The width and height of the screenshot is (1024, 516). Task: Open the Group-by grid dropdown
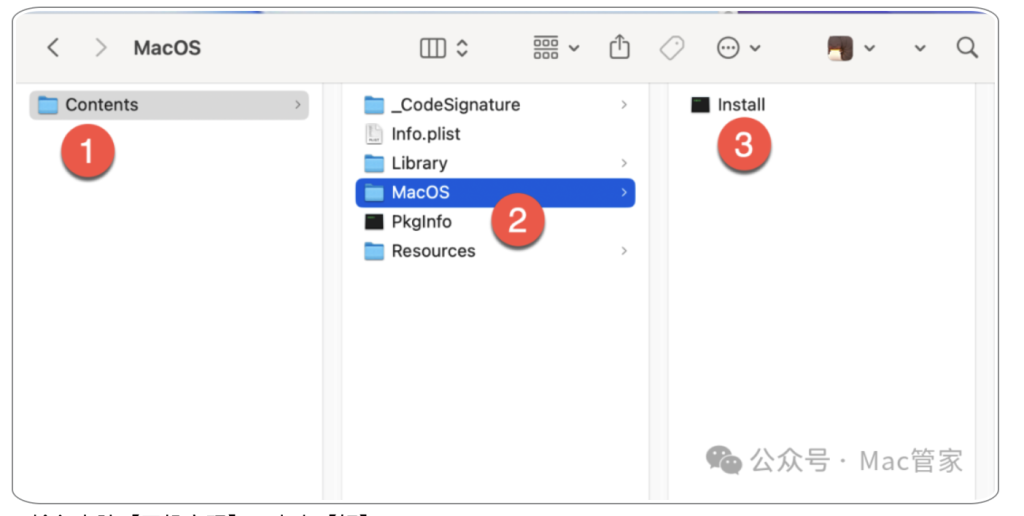tap(555, 47)
